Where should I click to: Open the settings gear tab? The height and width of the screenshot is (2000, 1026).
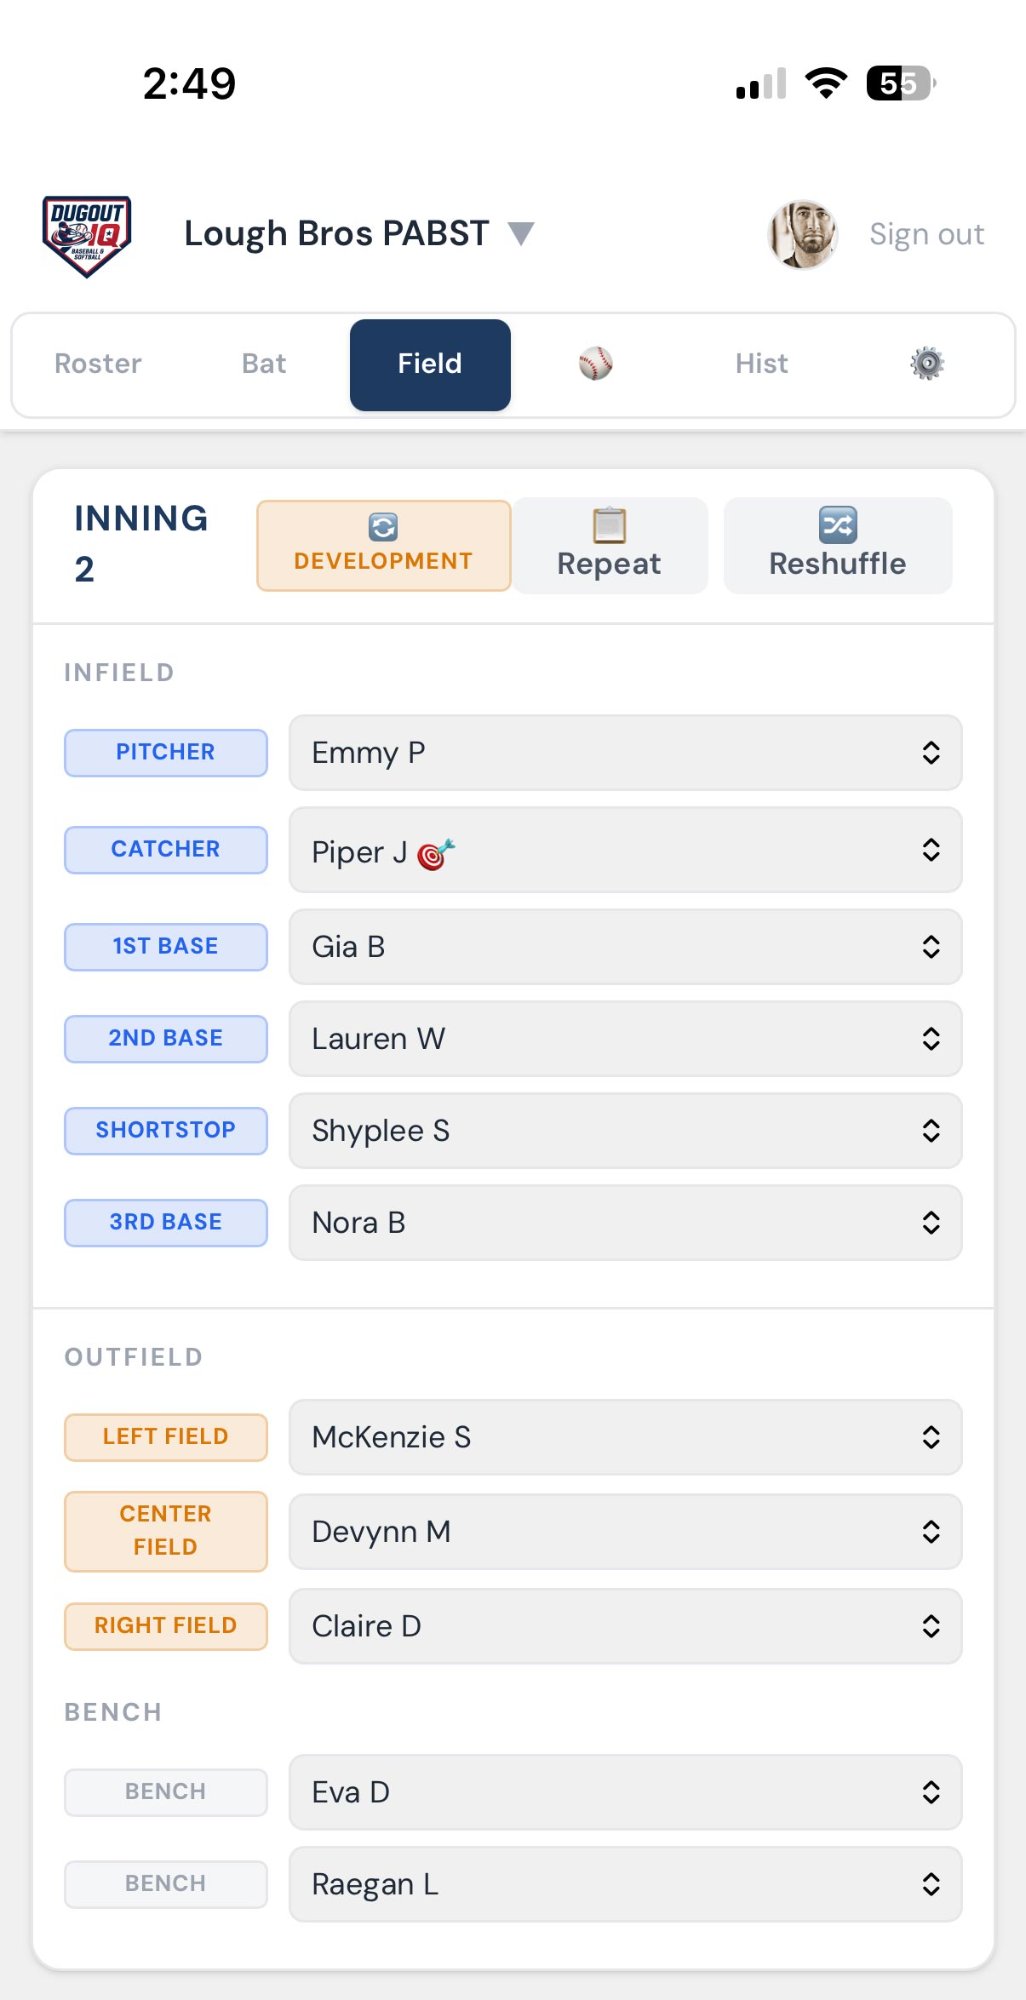point(927,364)
